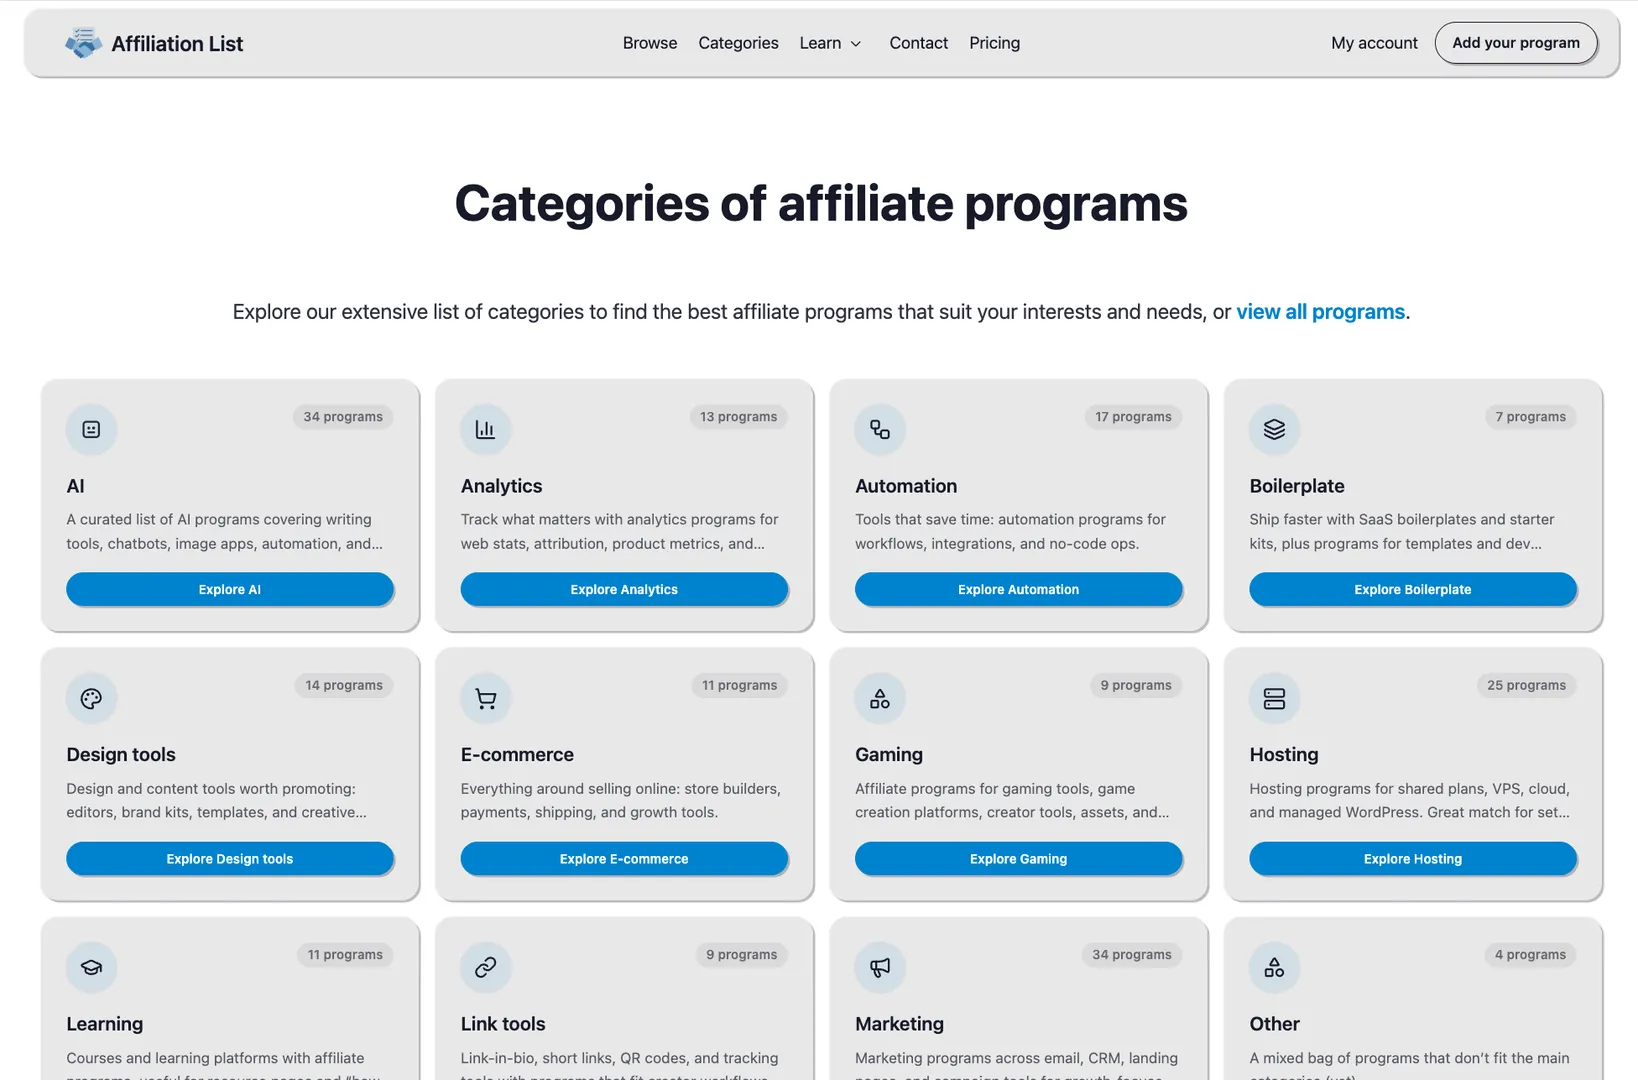
Task: Click the Other category shapes icon
Action: click(x=1274, y=967)
